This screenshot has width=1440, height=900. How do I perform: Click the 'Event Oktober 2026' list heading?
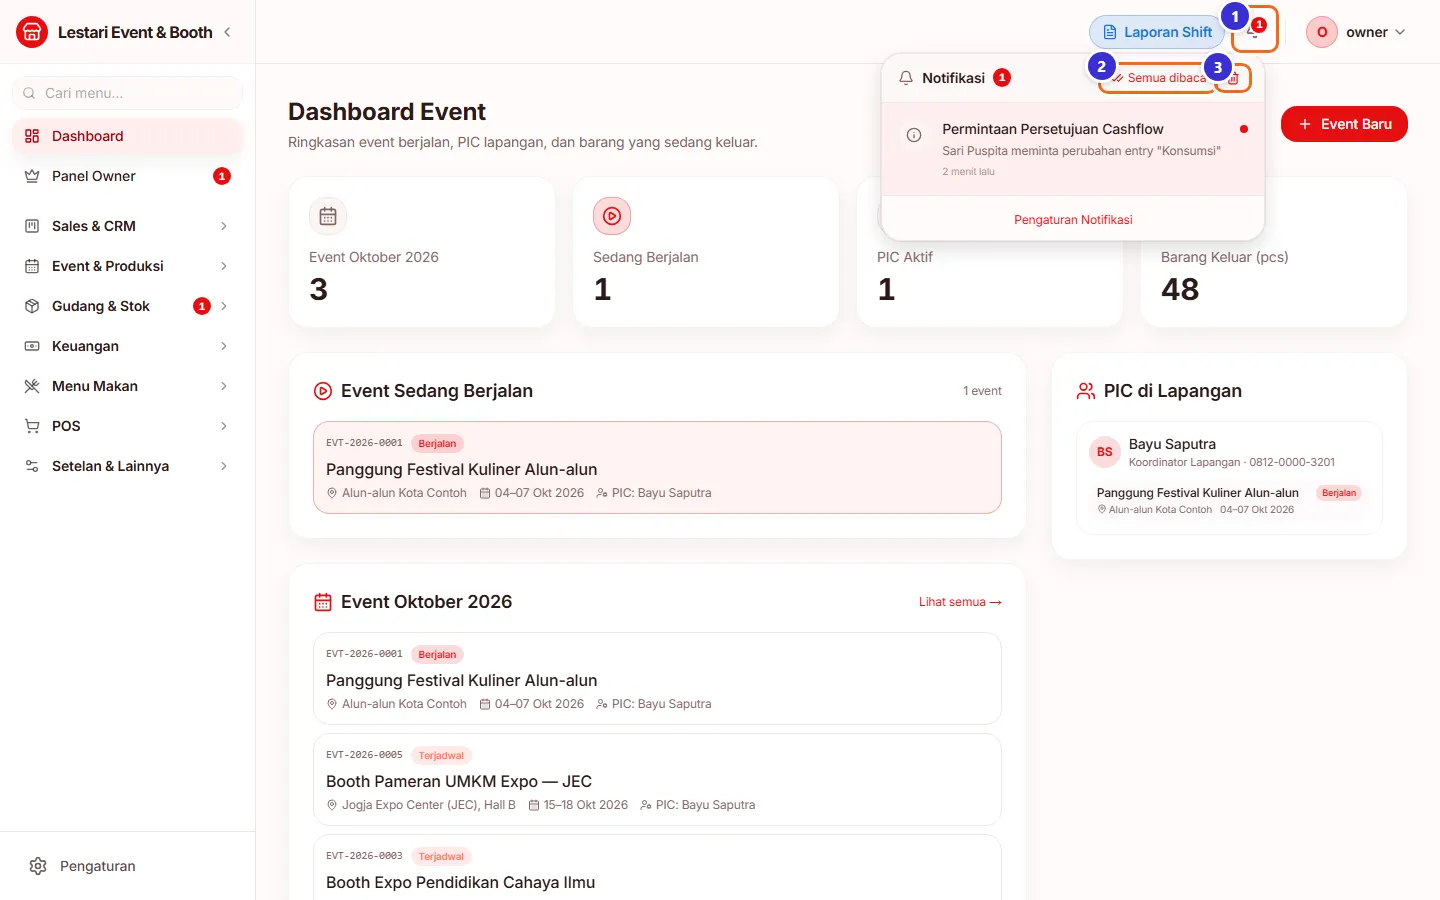(426, 602)
